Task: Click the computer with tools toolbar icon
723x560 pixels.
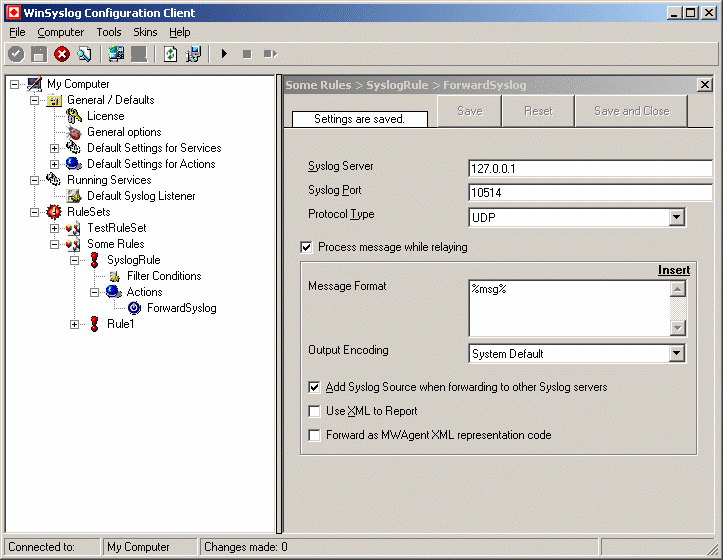Action: tap(193, 54)
